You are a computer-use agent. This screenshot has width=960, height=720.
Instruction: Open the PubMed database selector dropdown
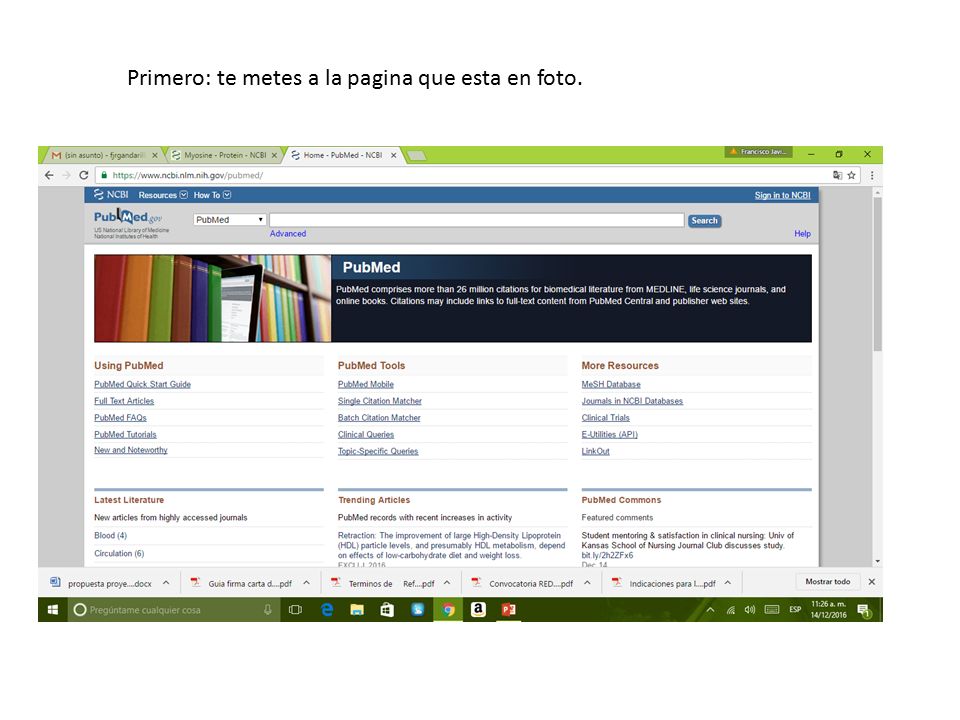(x=230, y=219)
